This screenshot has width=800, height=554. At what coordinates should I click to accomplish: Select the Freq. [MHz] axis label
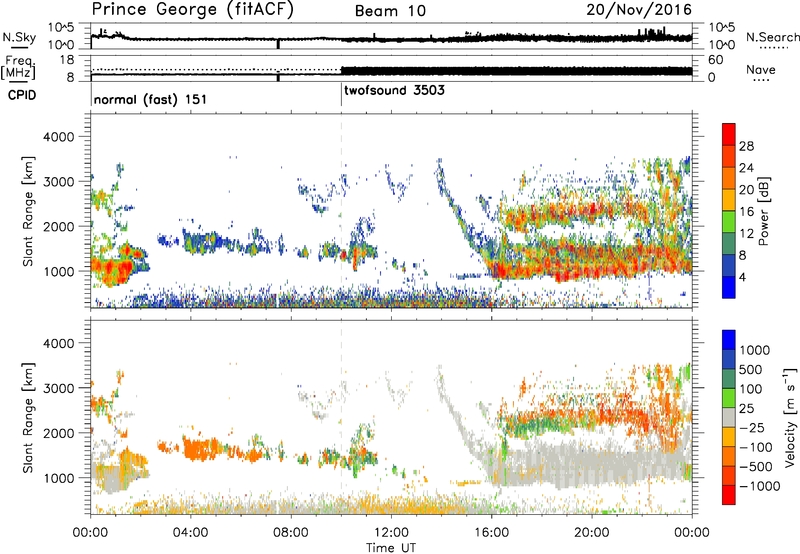18,68
